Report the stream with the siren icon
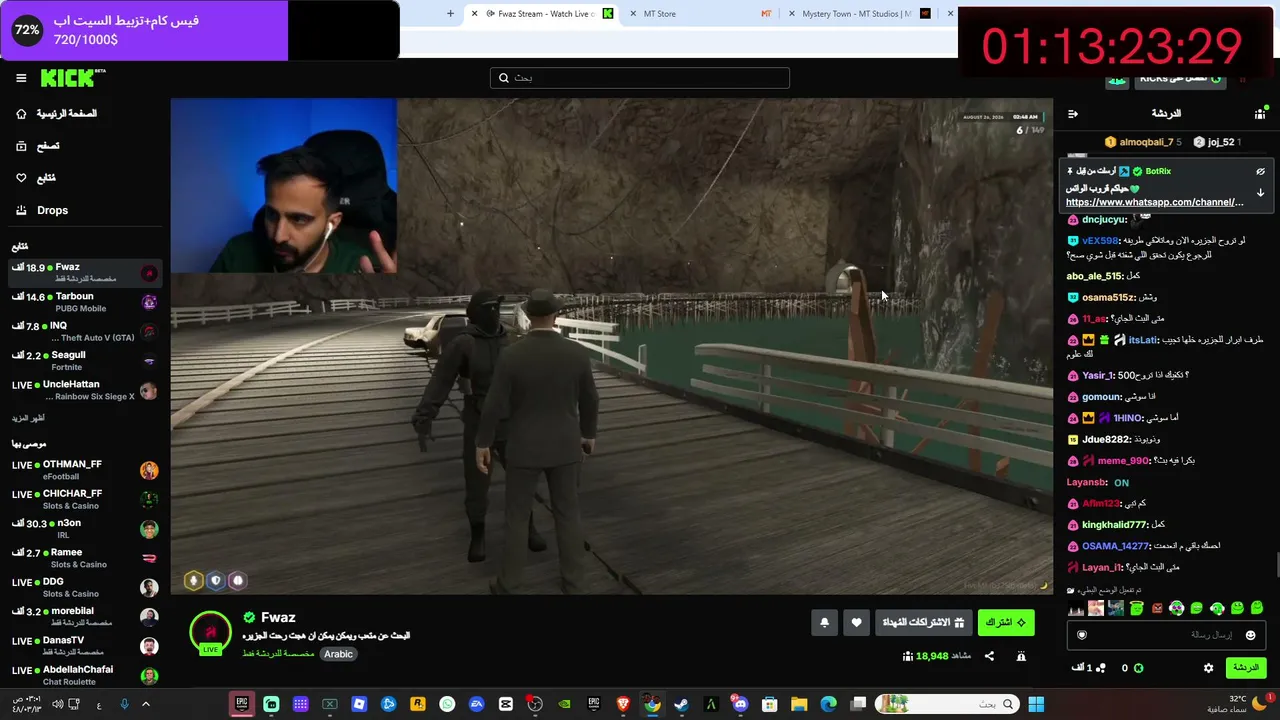Image resolution: width=1280 pixels, height=720 pixels. point(1021,656)
